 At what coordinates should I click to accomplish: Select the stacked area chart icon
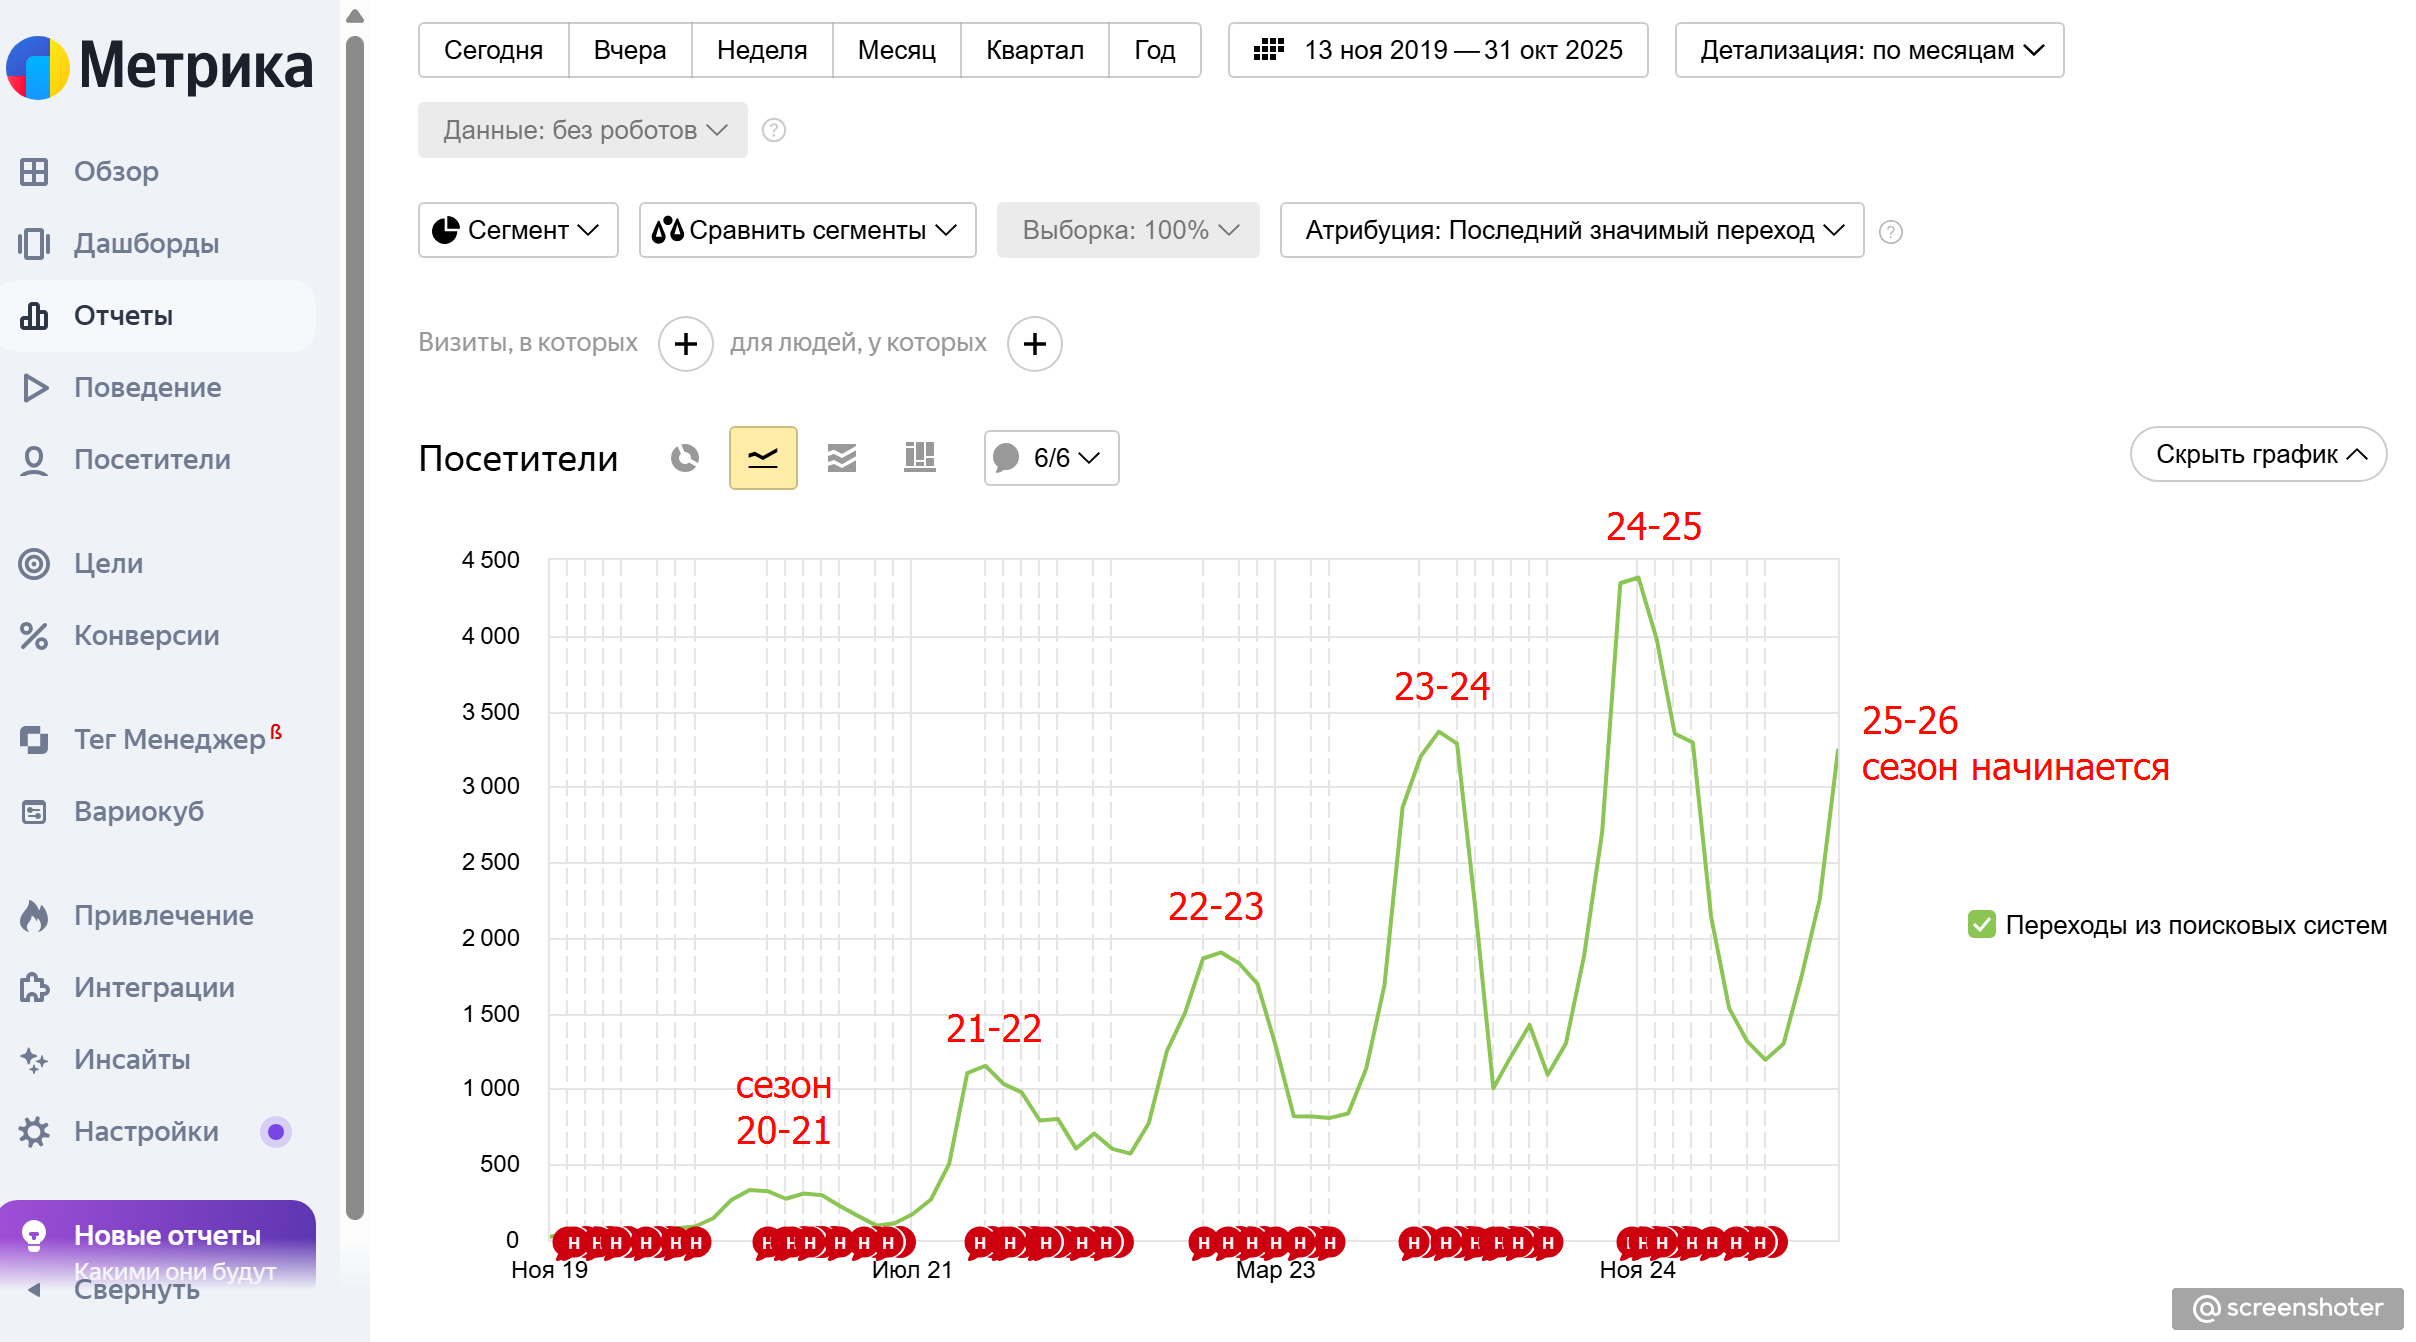(842, 458)
